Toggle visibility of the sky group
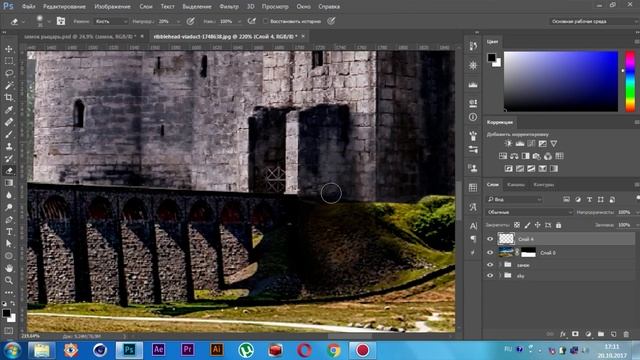 point(490,276)
